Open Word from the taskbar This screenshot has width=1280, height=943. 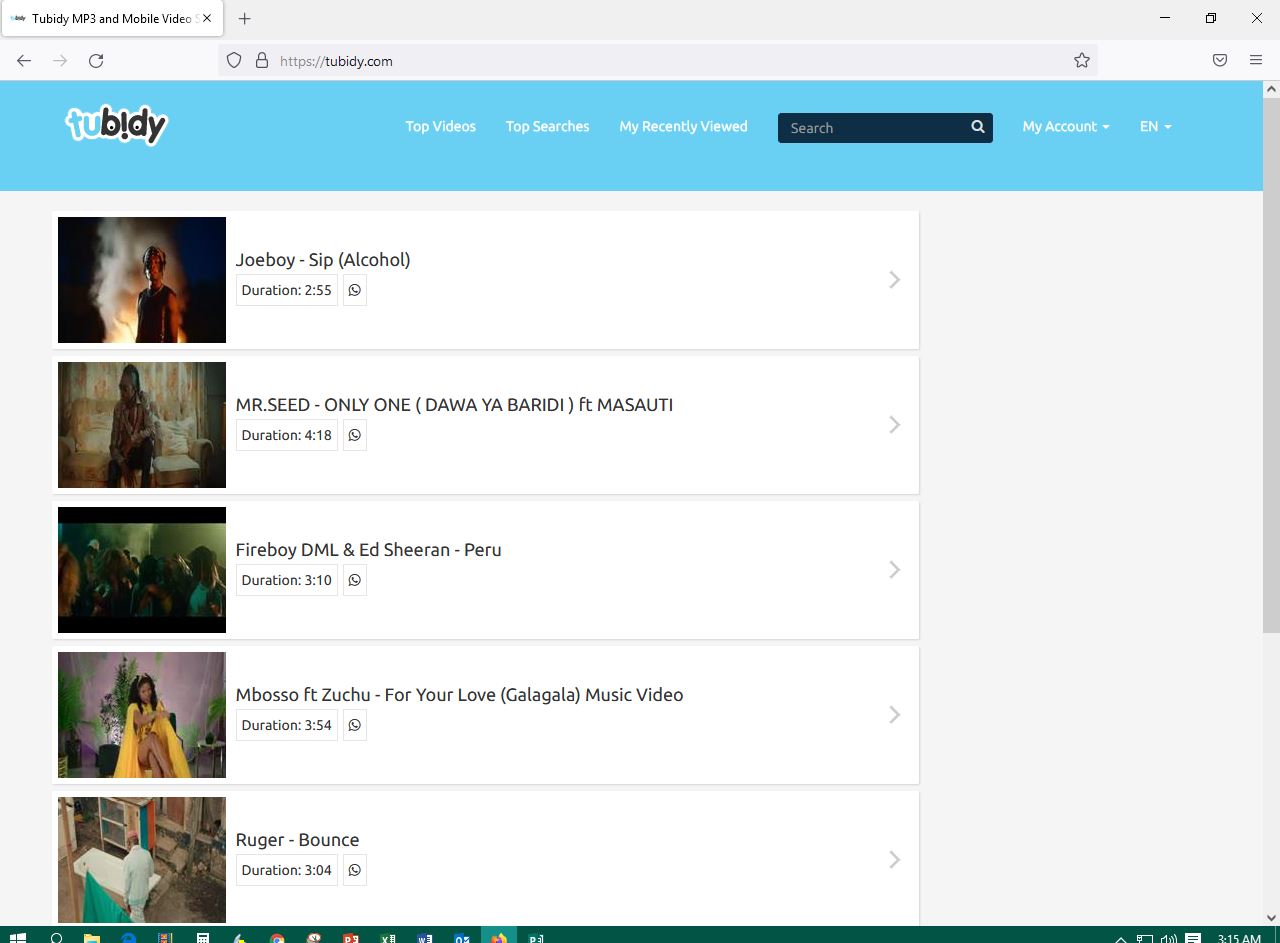click(x=425, y=938)
